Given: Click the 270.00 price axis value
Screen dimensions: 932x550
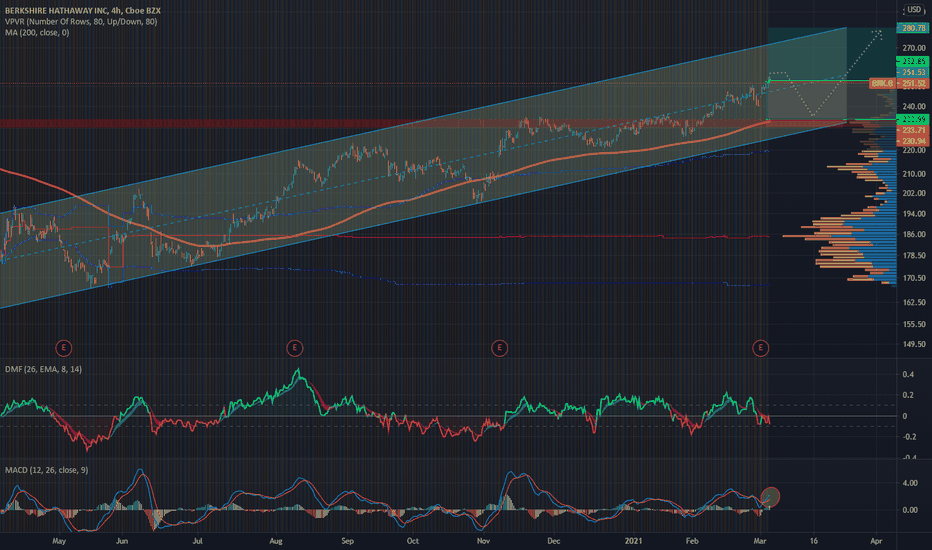Looking at the screenshot, I should click(914, 48).
